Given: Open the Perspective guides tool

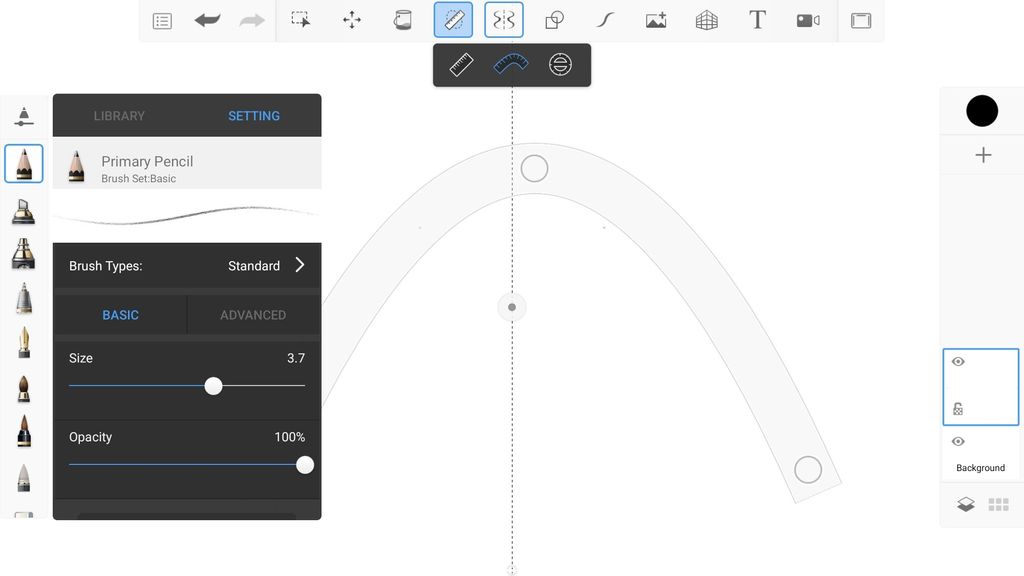Looking at the screenshot, I should 706,19.
